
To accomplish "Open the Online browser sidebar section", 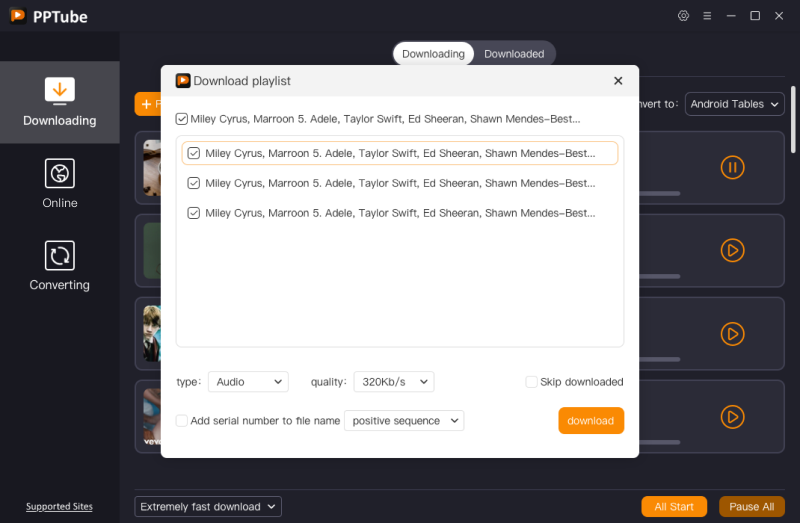I will [x=60, y=184].
